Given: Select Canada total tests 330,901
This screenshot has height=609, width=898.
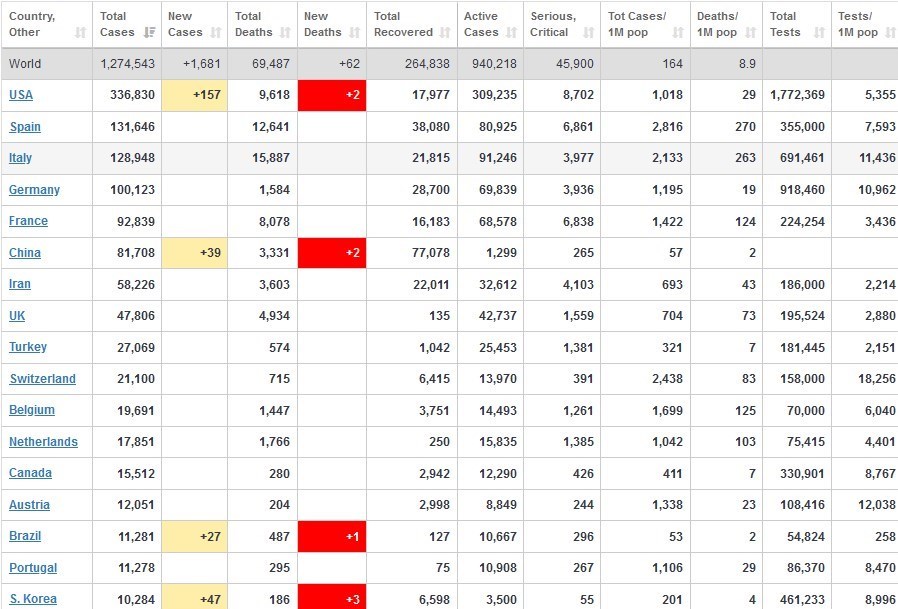Looking at the screenshot, I should pos(802,473).
